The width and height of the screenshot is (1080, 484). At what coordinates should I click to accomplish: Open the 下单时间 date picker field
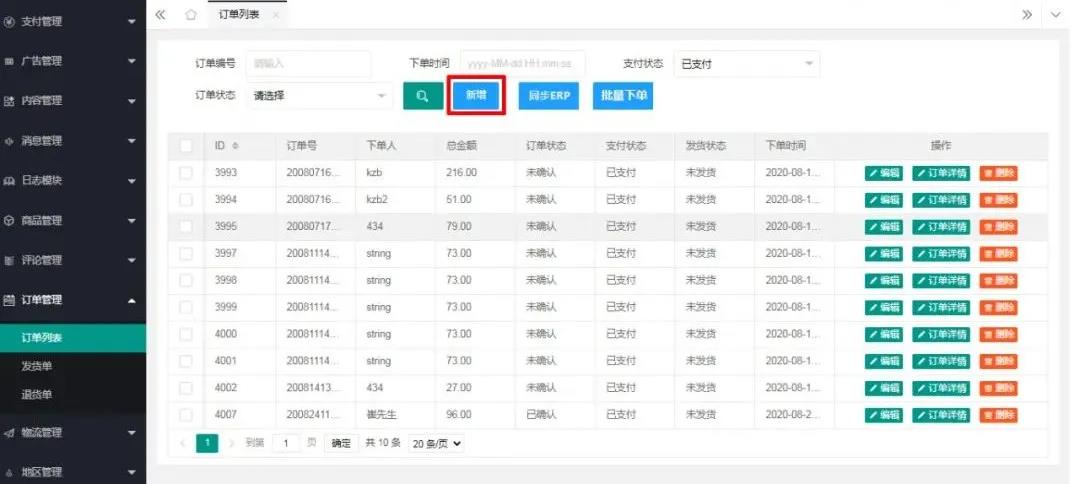(x=522, y=63)
